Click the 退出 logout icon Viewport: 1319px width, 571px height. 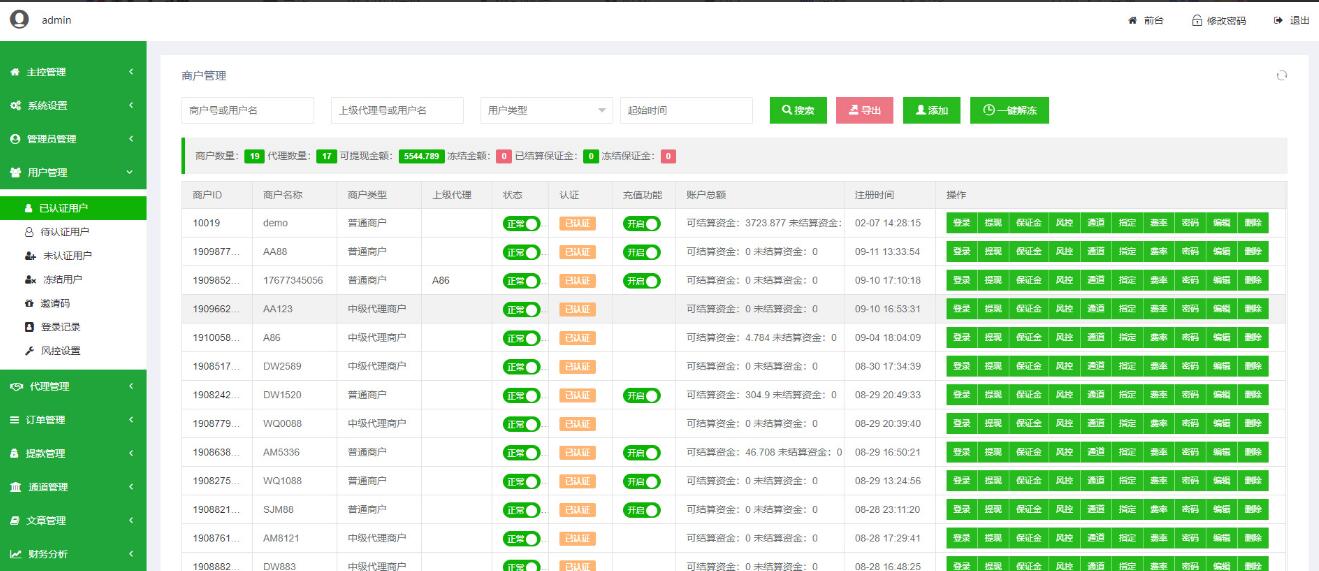1278,21
